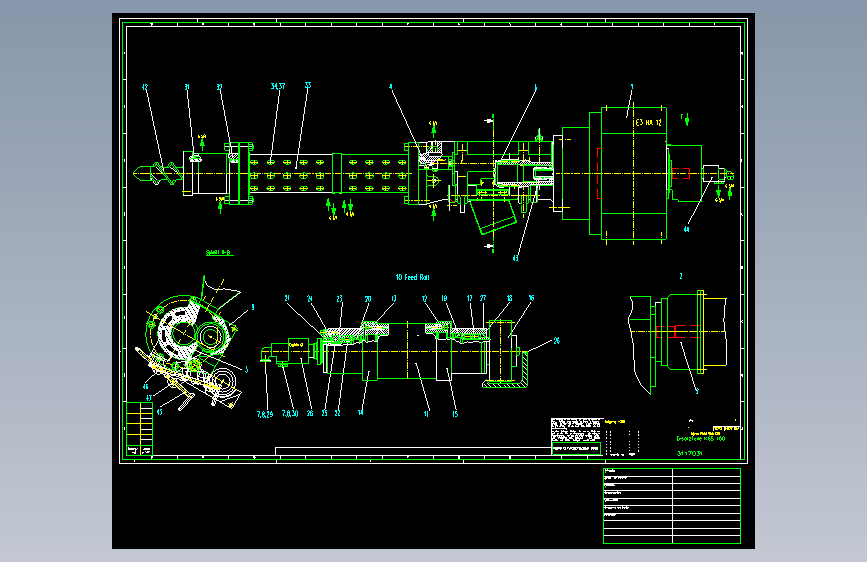Select callout '14' below the feed roll

click(x=361, y=413)
